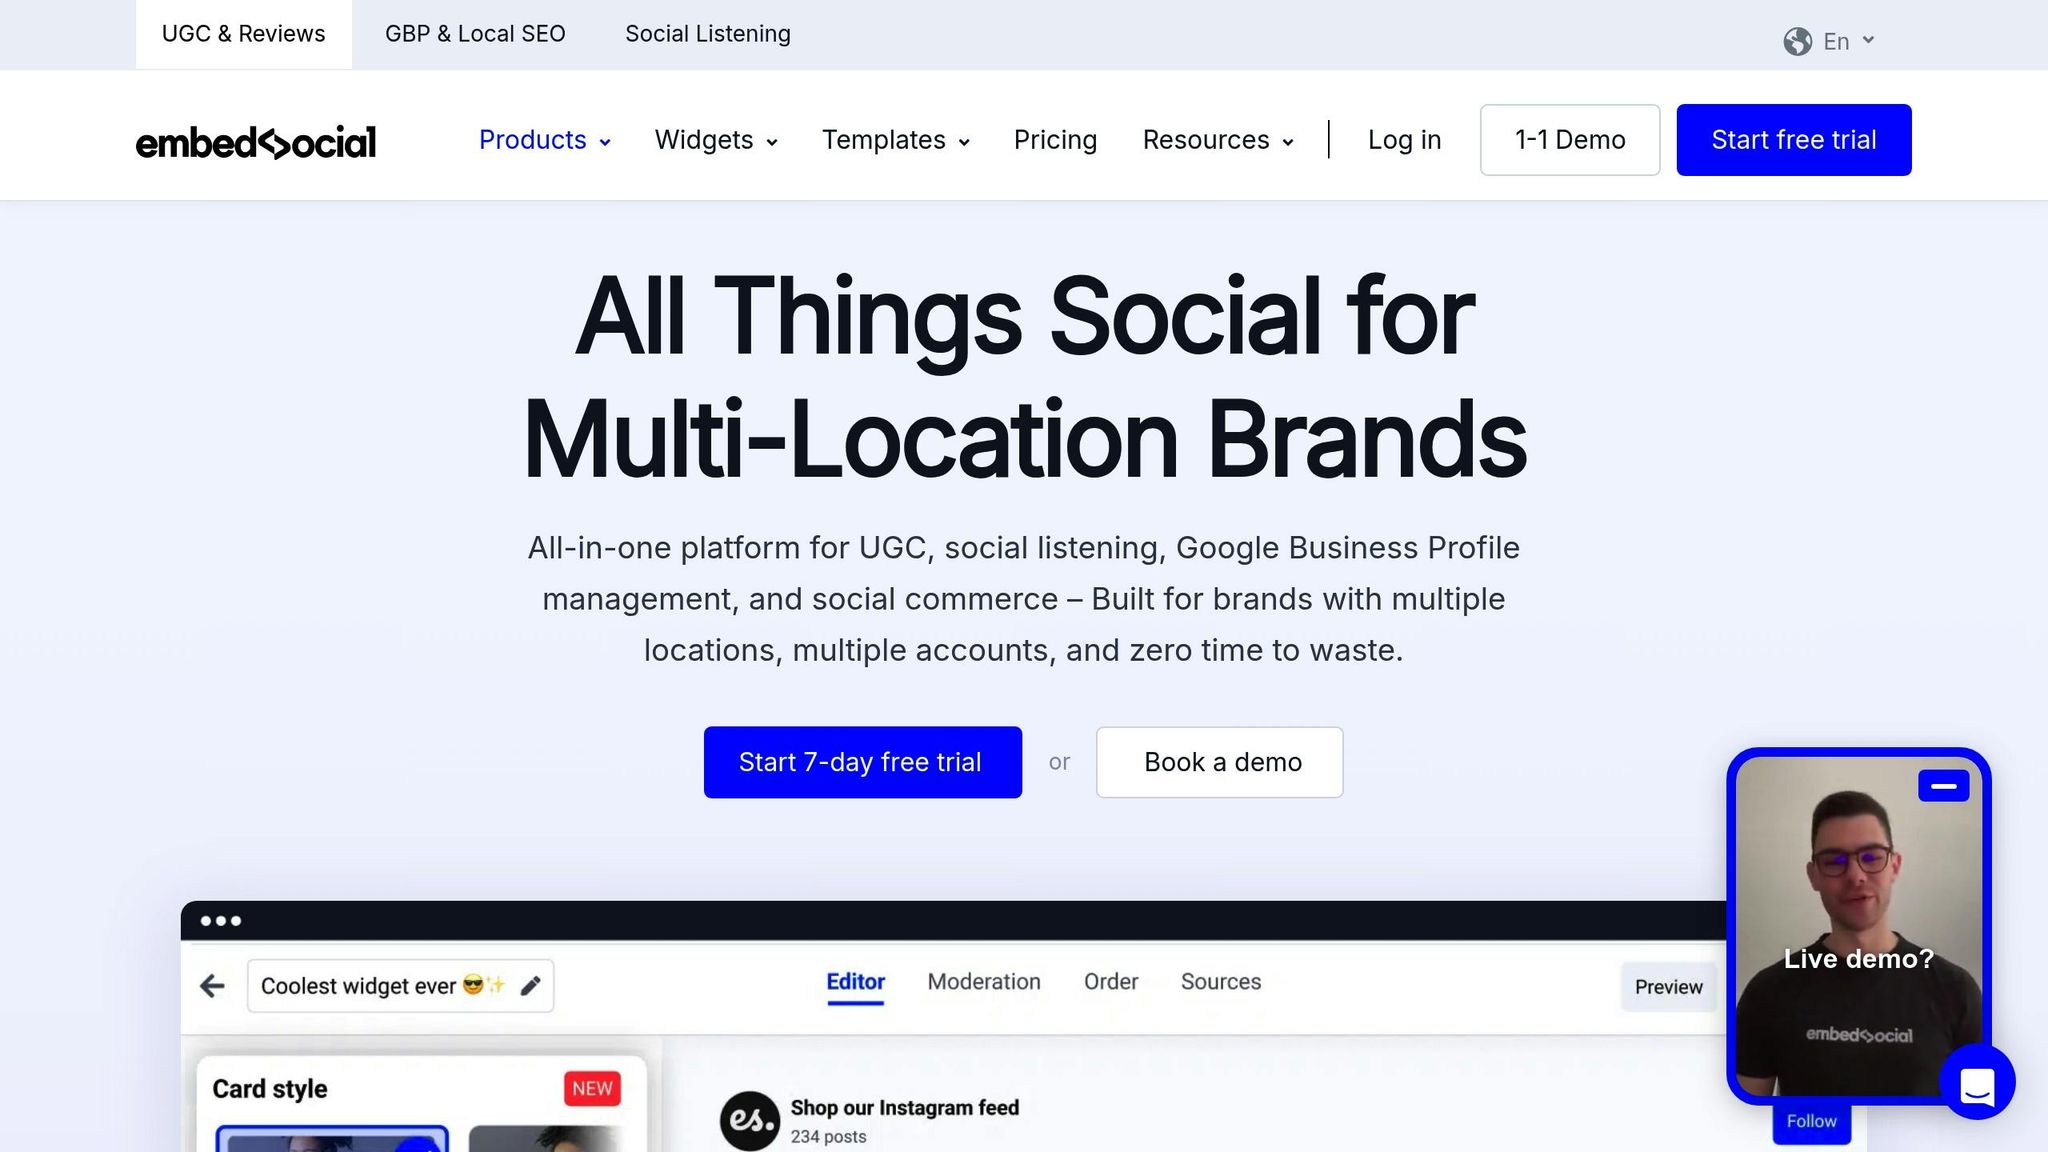
Task: Switch to the Sources tab
Action: (x=1221, y=982)
